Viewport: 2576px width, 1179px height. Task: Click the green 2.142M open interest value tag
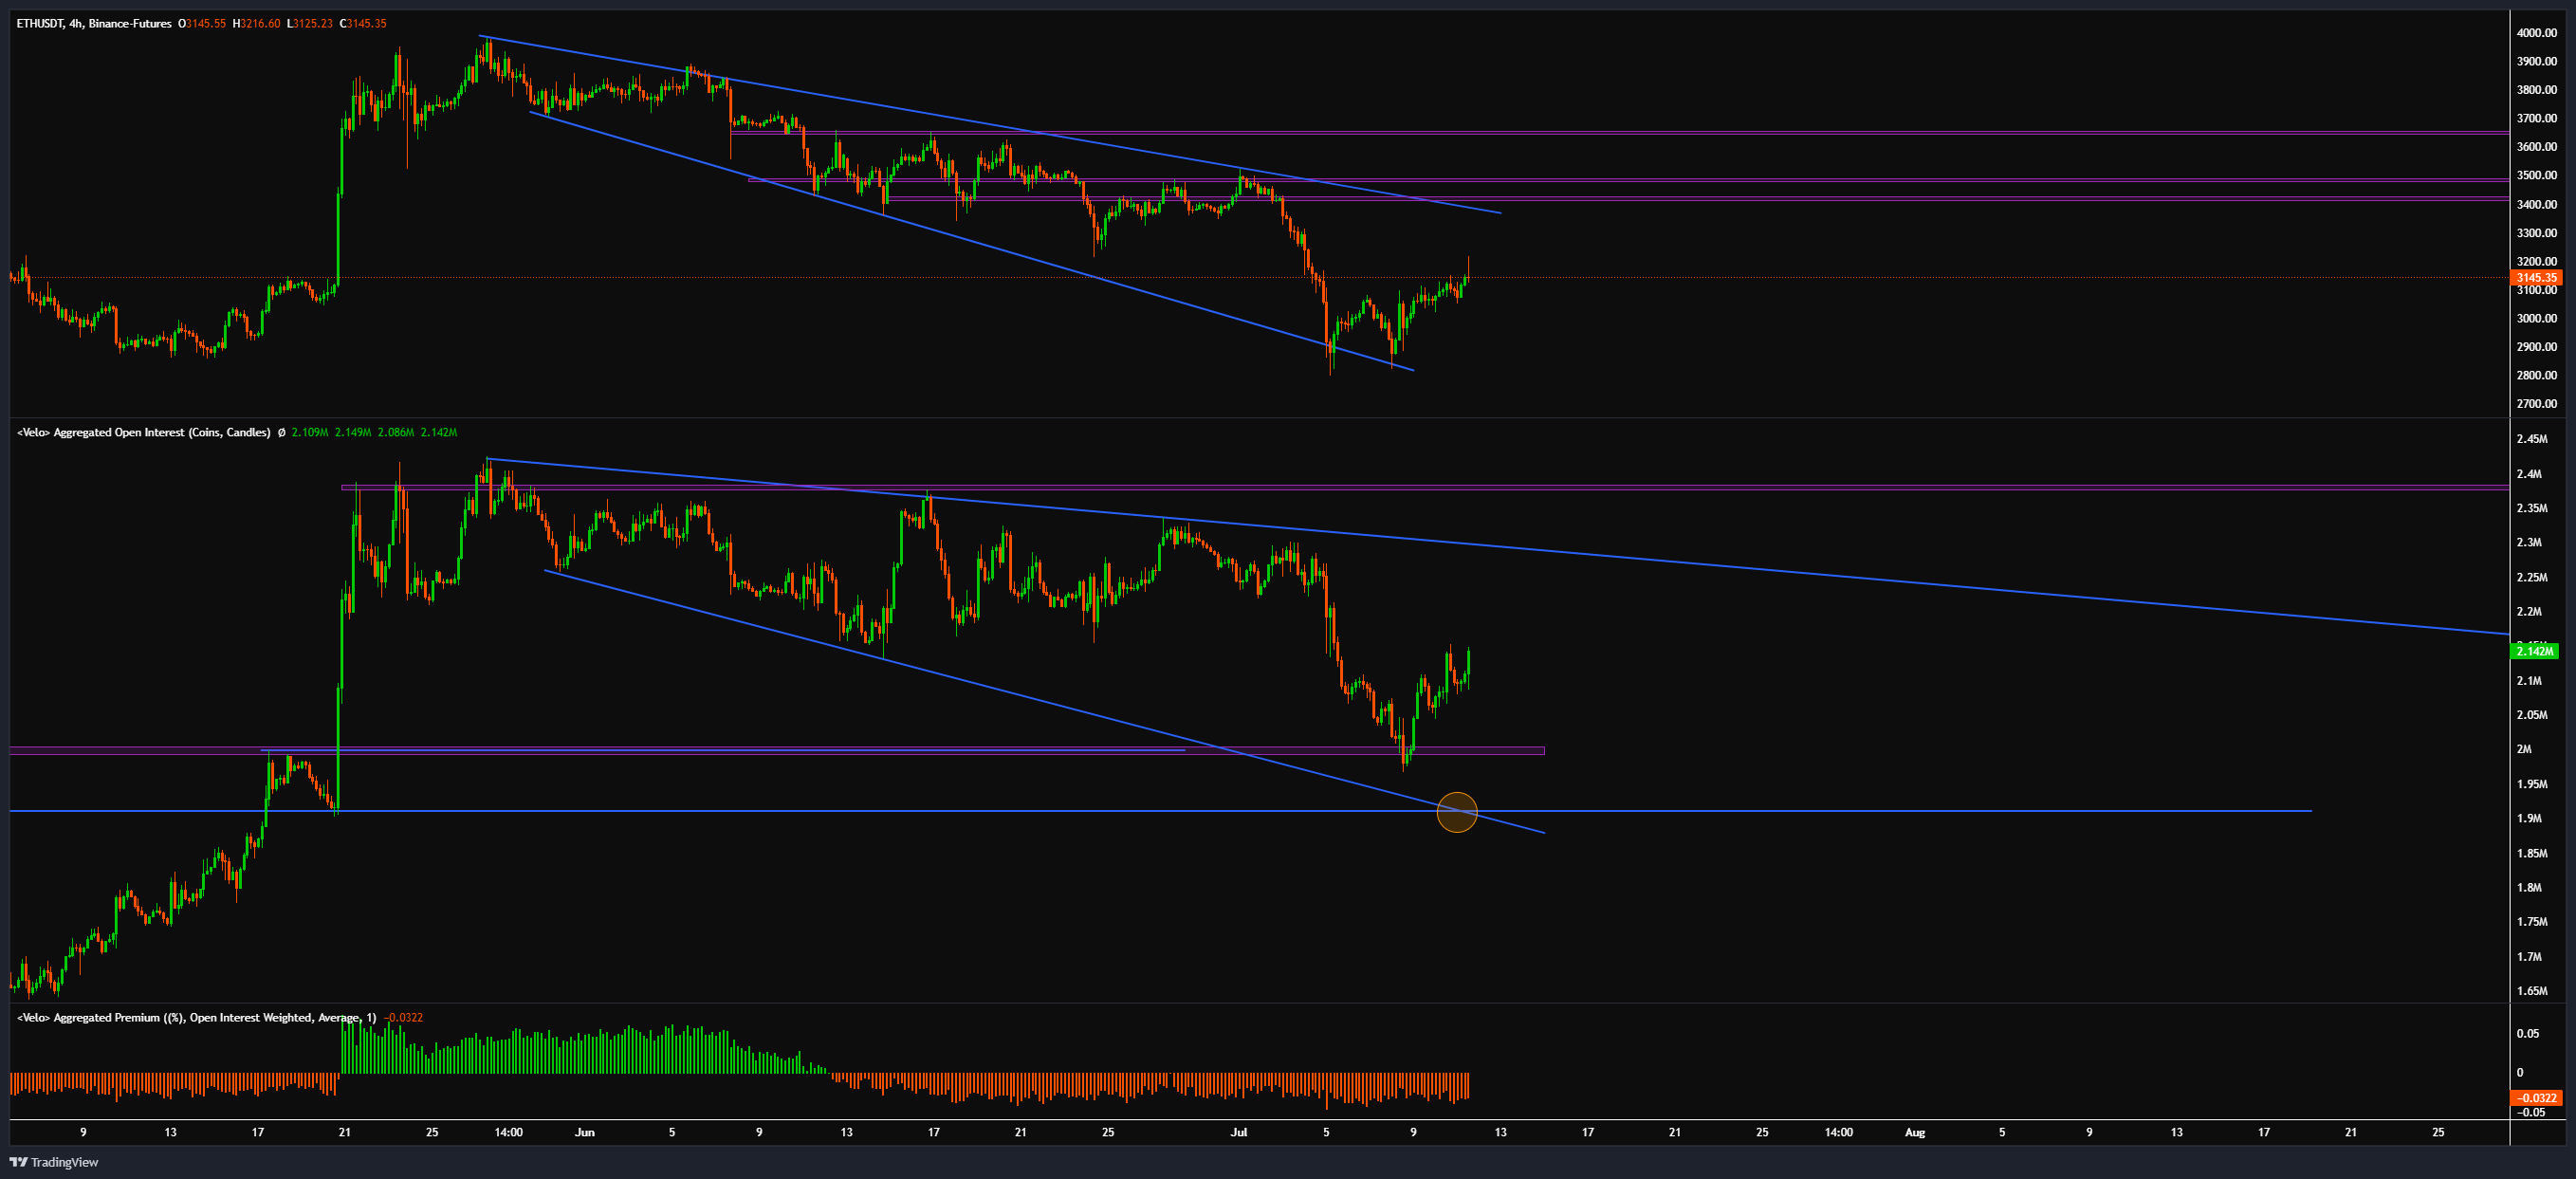pyautogui.click(x=2534, y=651)
